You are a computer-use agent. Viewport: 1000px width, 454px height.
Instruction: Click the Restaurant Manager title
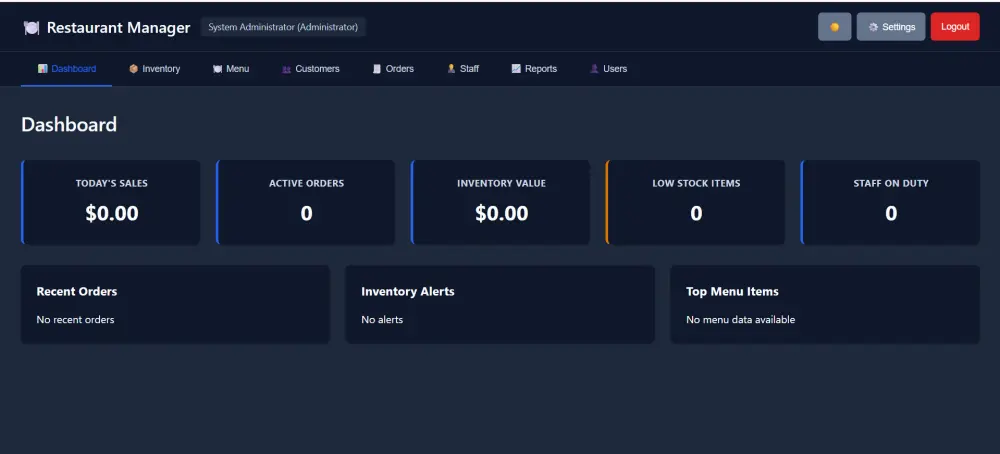pyautogui.click(x=119, y=27)
